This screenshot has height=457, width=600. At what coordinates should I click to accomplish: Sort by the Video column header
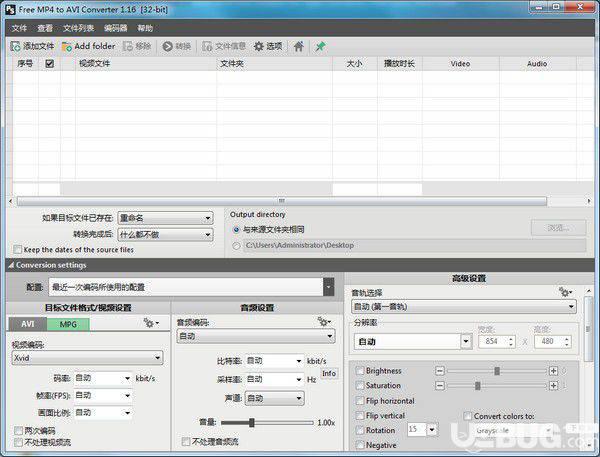pyautogui.click(x=460, y=64)
